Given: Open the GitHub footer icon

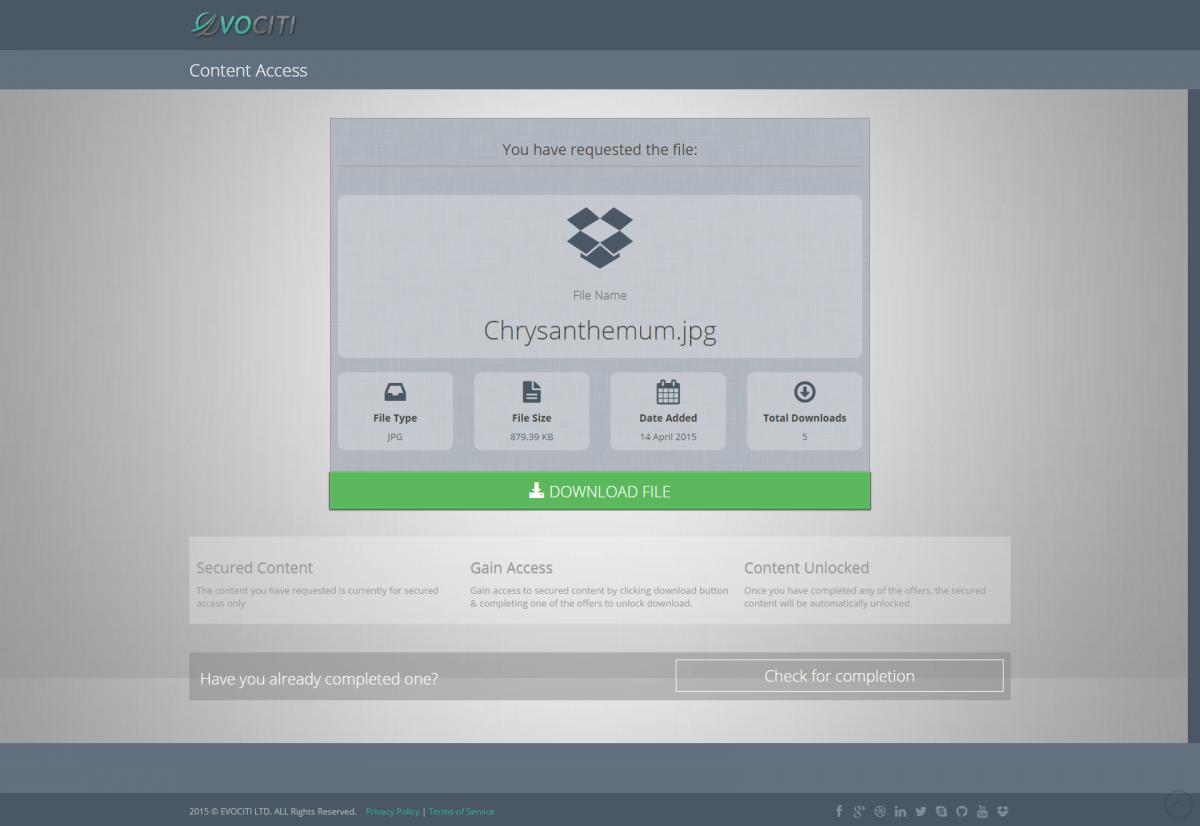Looking at the screenshot, I should point(962,811).
